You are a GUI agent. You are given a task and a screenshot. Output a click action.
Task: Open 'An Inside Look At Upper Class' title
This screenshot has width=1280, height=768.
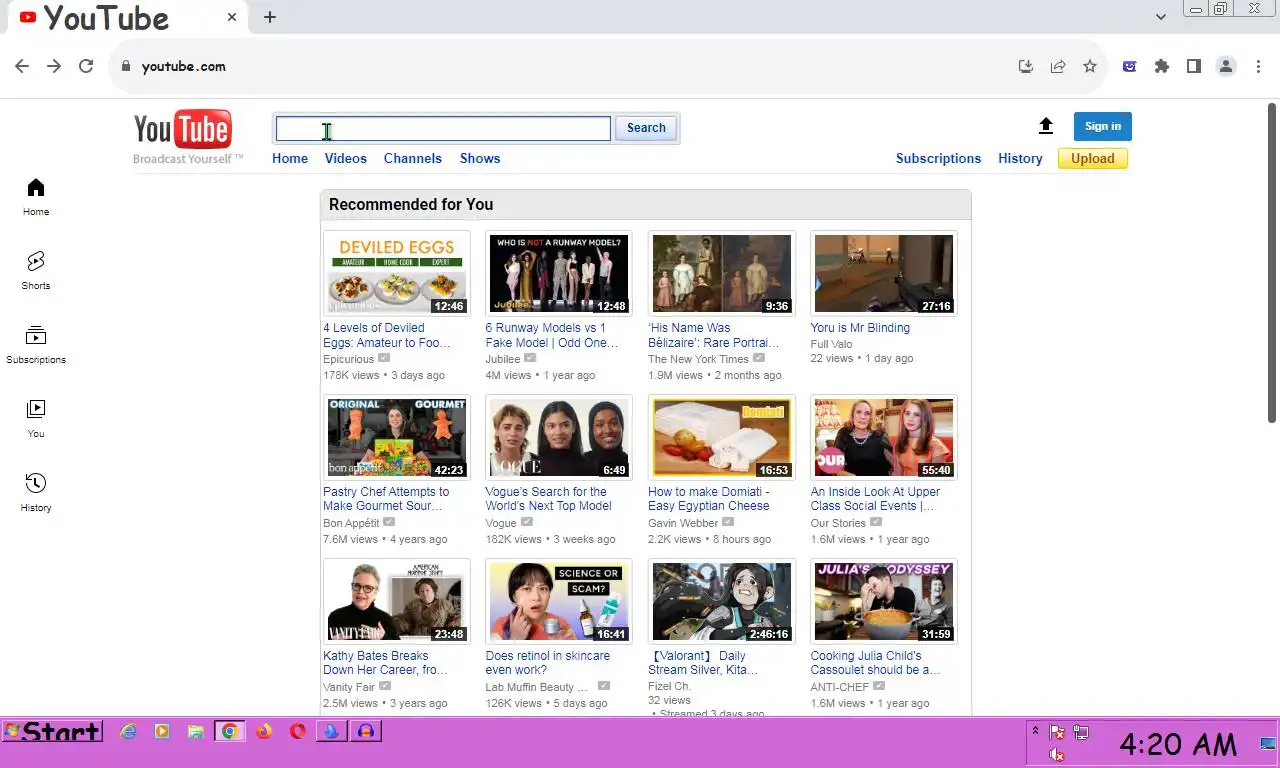coord(875,499)
